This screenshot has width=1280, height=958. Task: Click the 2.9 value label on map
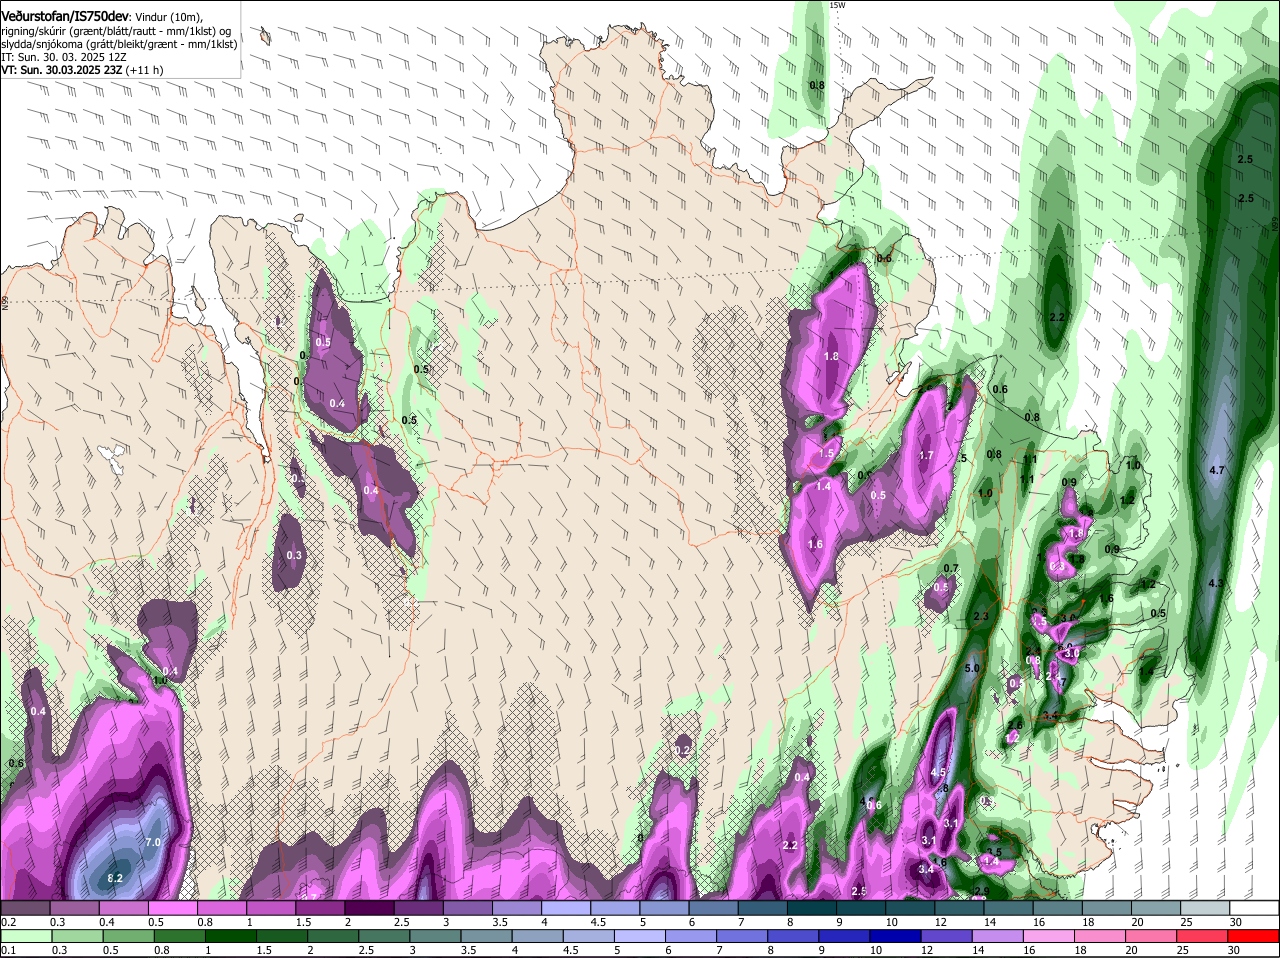pos(981,891)
